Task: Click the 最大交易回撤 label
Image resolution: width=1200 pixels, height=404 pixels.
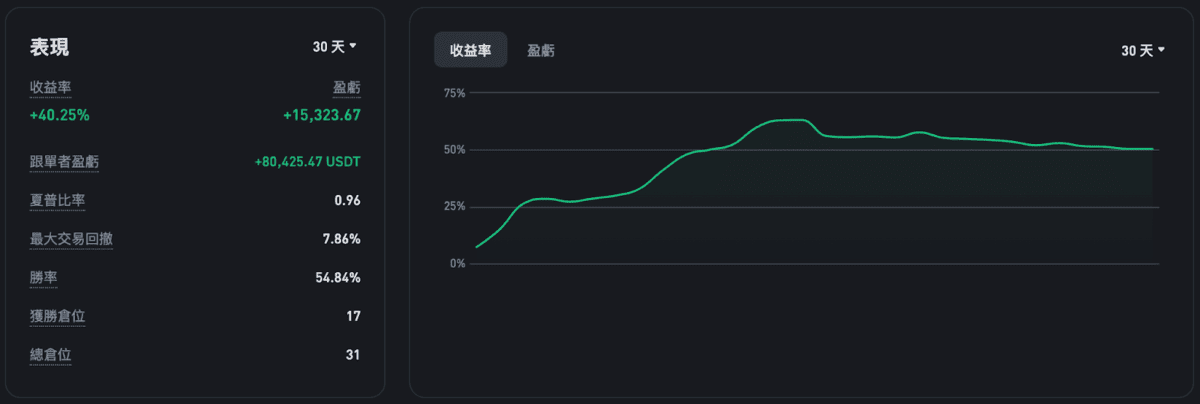Action: pos(71,239)
